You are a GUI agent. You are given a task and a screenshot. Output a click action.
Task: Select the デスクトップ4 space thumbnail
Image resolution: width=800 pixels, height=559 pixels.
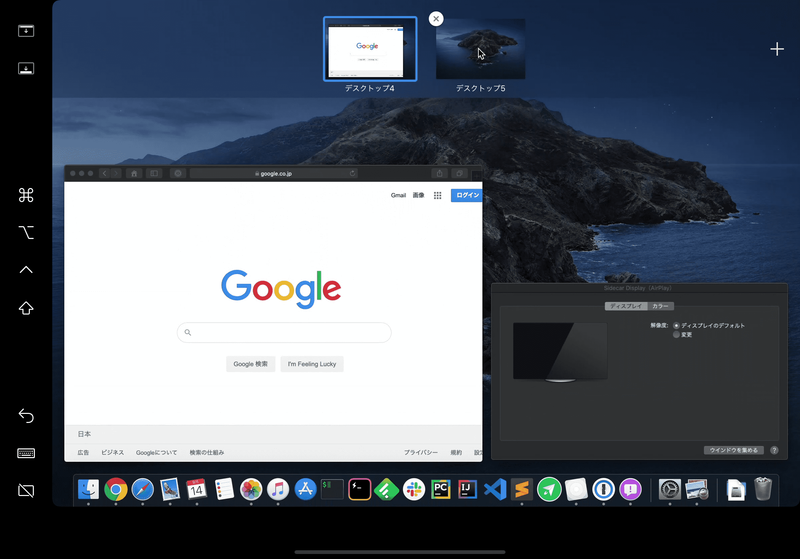(x=370, y=48)
